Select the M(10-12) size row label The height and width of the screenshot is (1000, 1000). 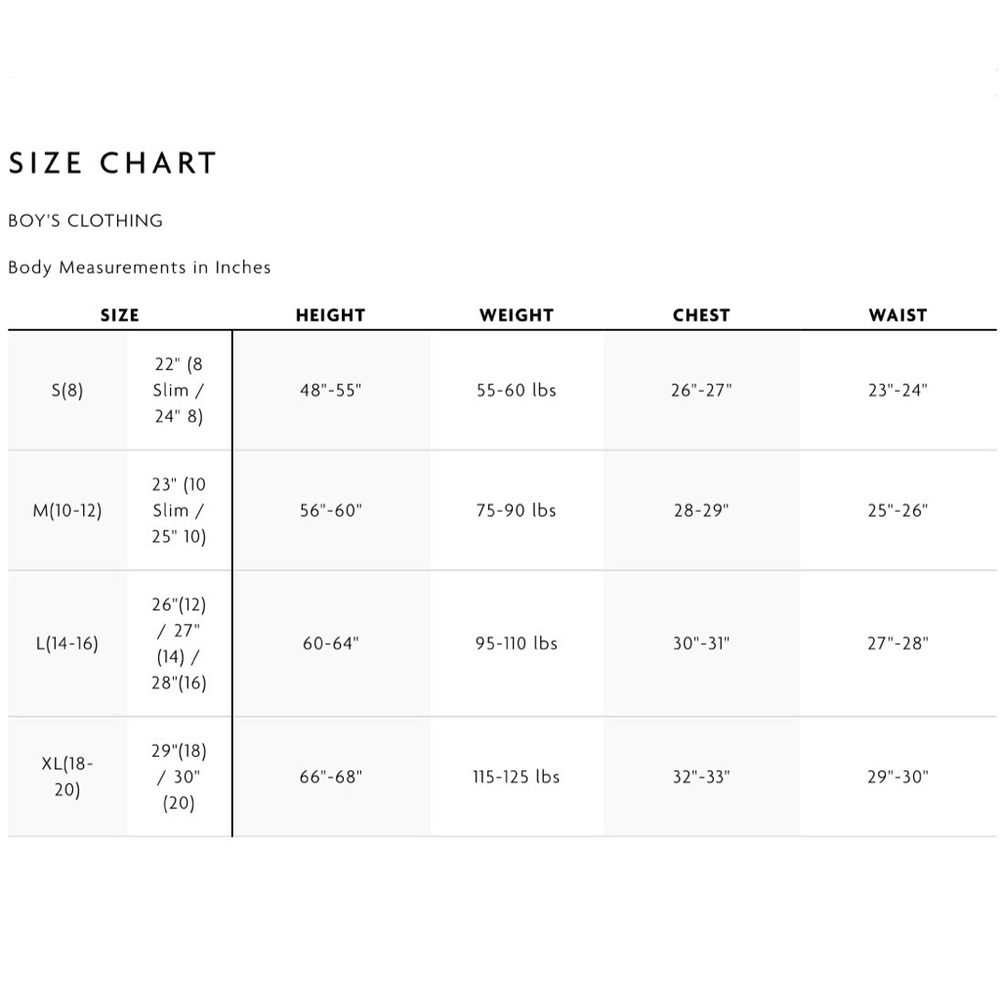click(68, 510)
